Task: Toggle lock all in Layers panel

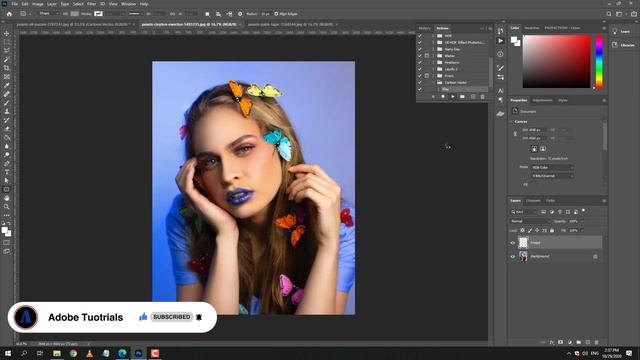Action: pyautogui.click(x=552, y=231)
